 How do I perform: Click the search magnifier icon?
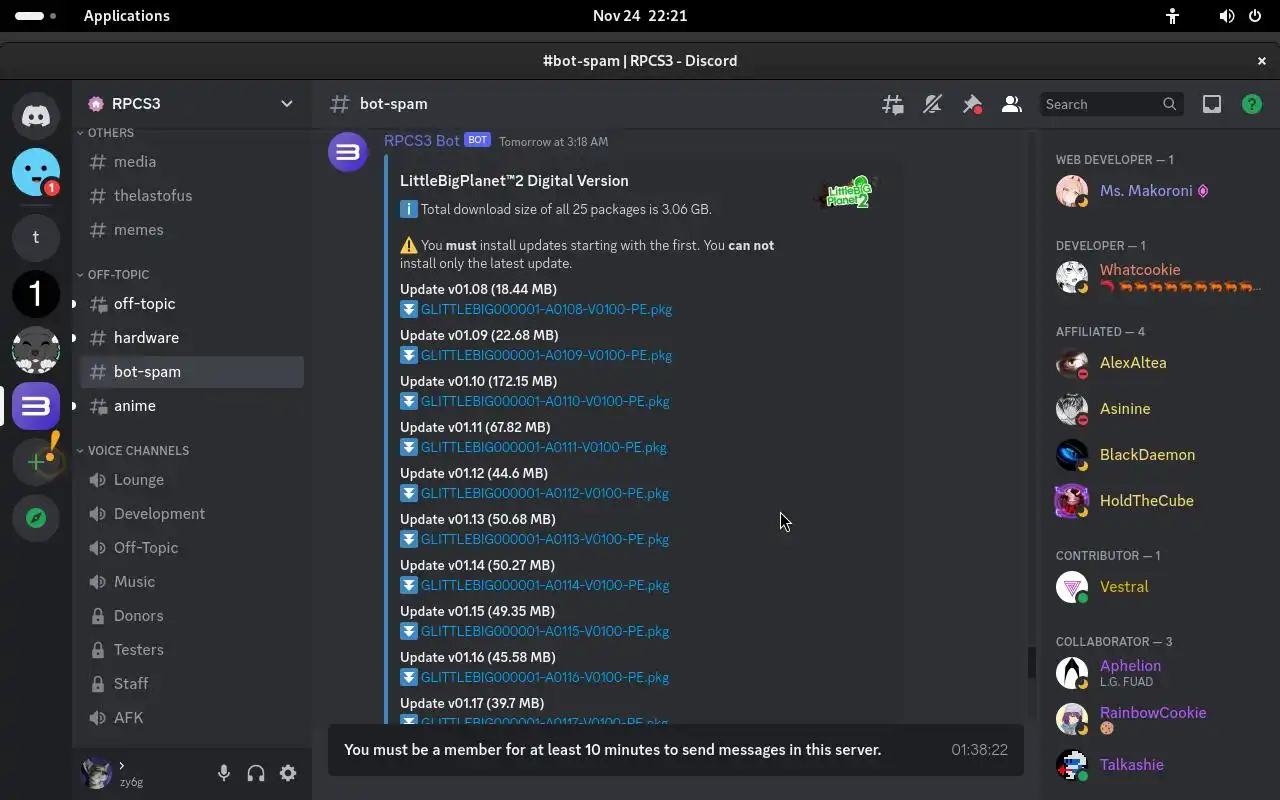pos(1169,104)
